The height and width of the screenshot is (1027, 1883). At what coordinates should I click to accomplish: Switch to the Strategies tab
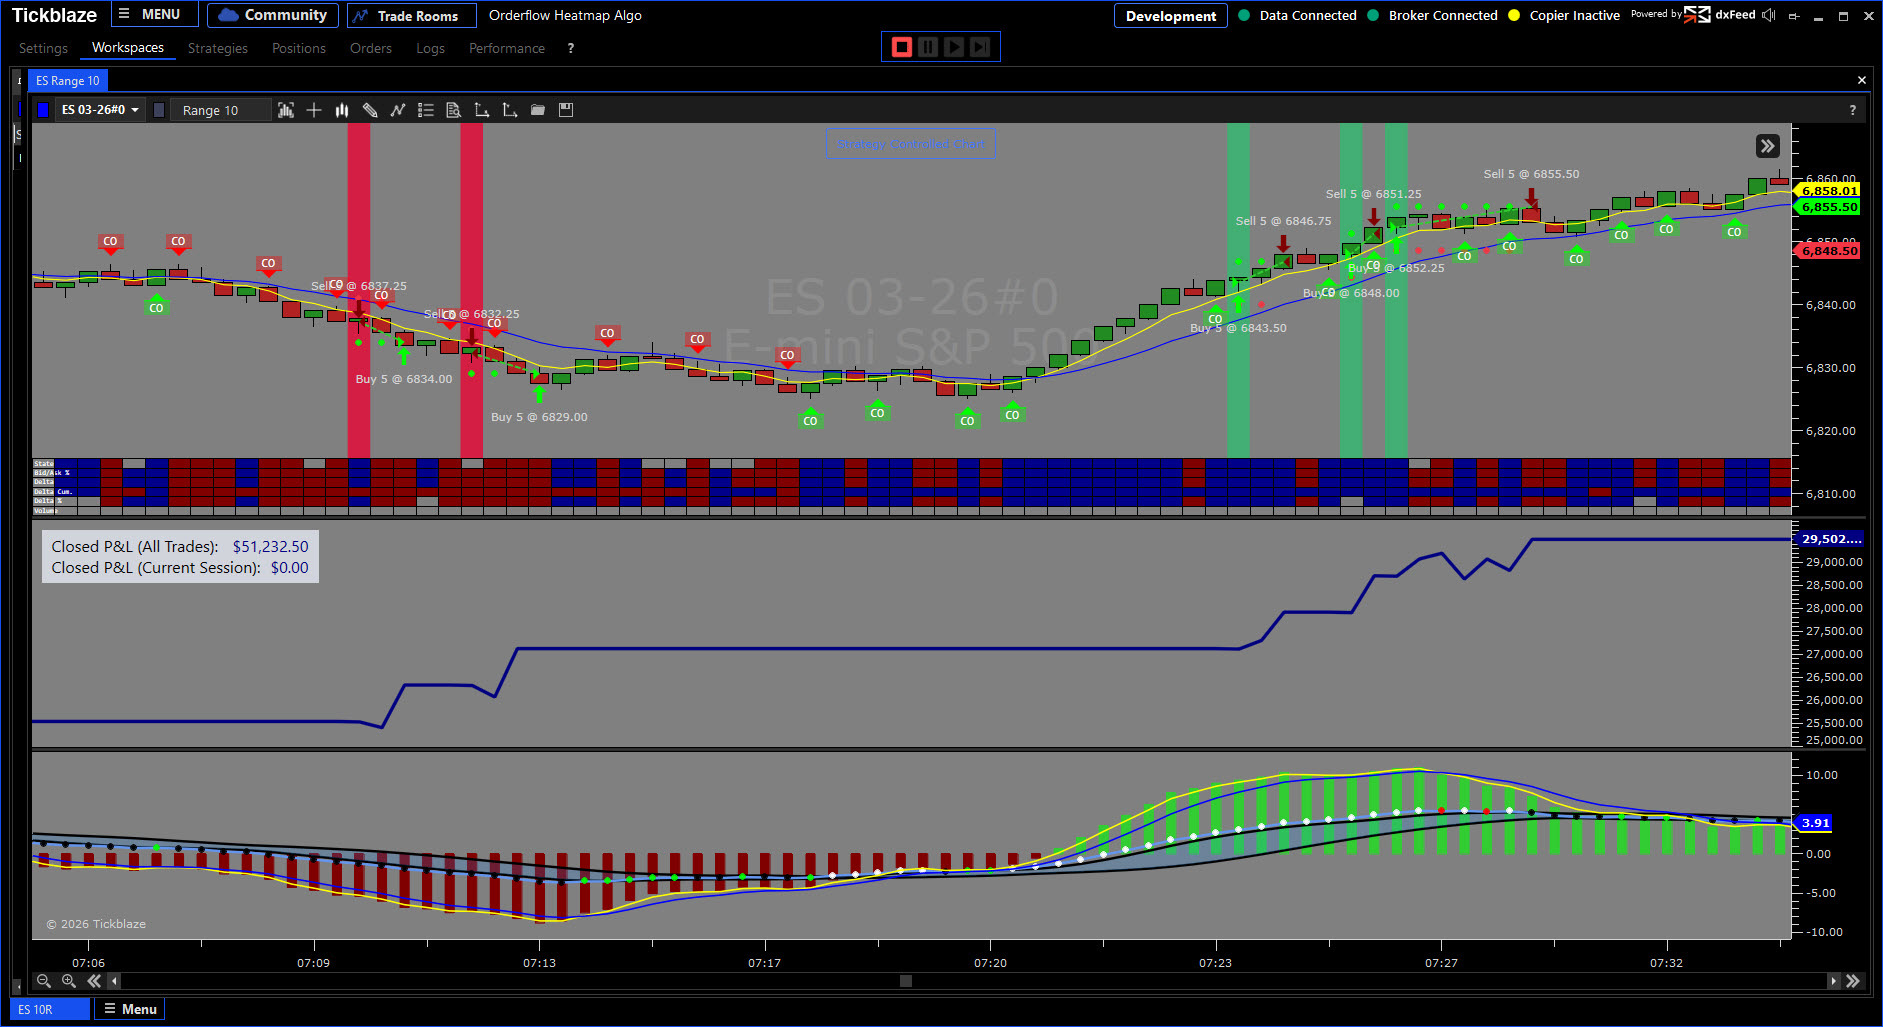pos(217,48)
